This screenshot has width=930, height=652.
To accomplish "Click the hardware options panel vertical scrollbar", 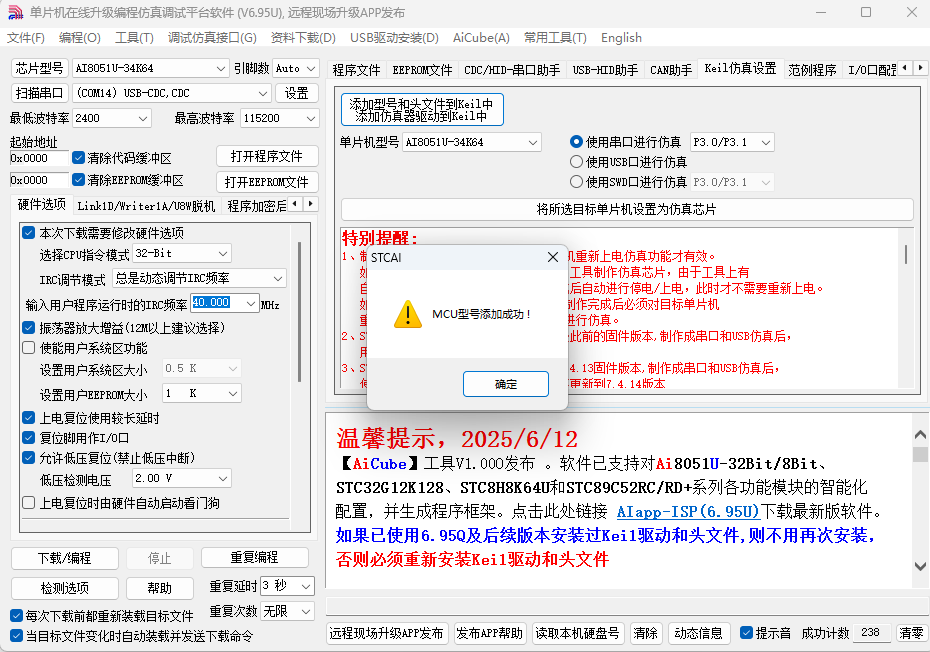I will click(300, 312).
